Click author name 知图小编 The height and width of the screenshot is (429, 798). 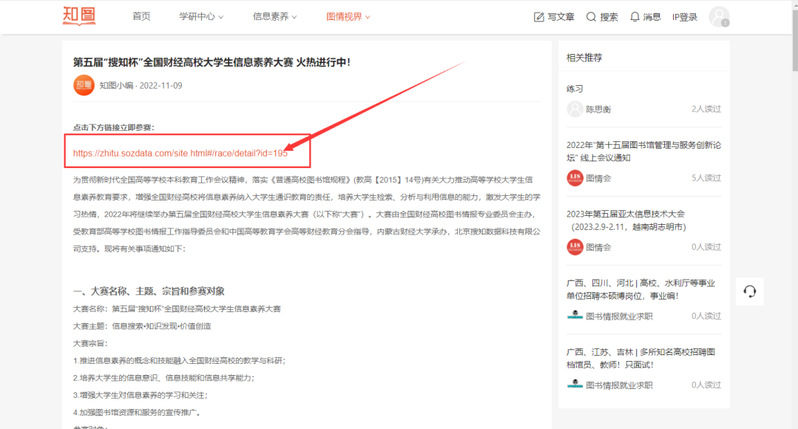(x=116, y=85)
